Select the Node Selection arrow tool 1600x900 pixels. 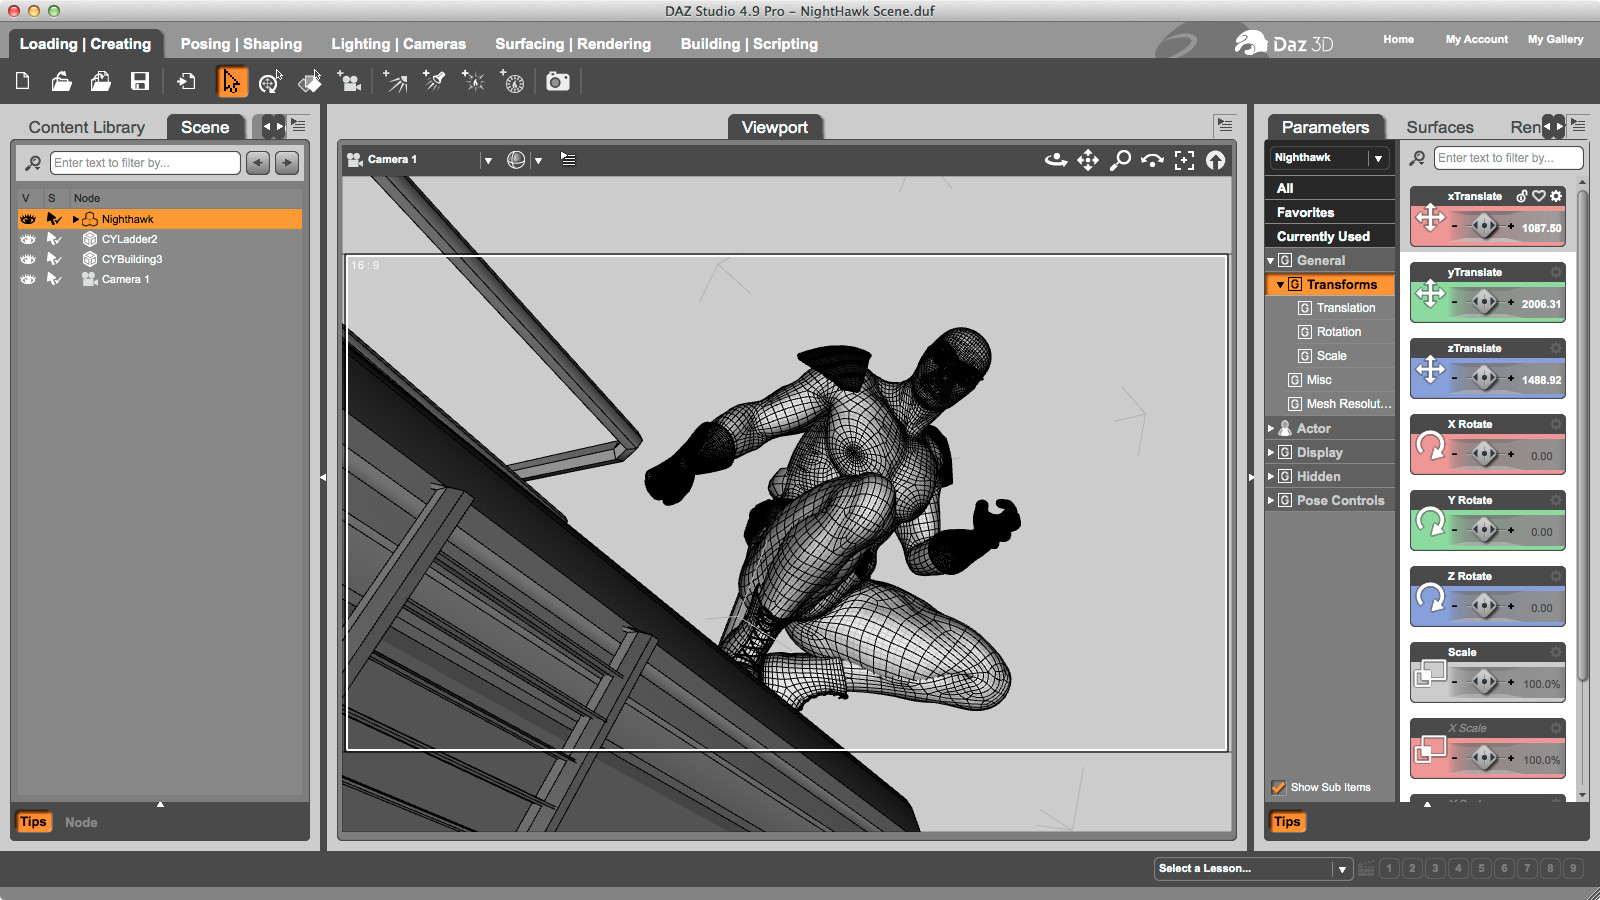point(231,81)
